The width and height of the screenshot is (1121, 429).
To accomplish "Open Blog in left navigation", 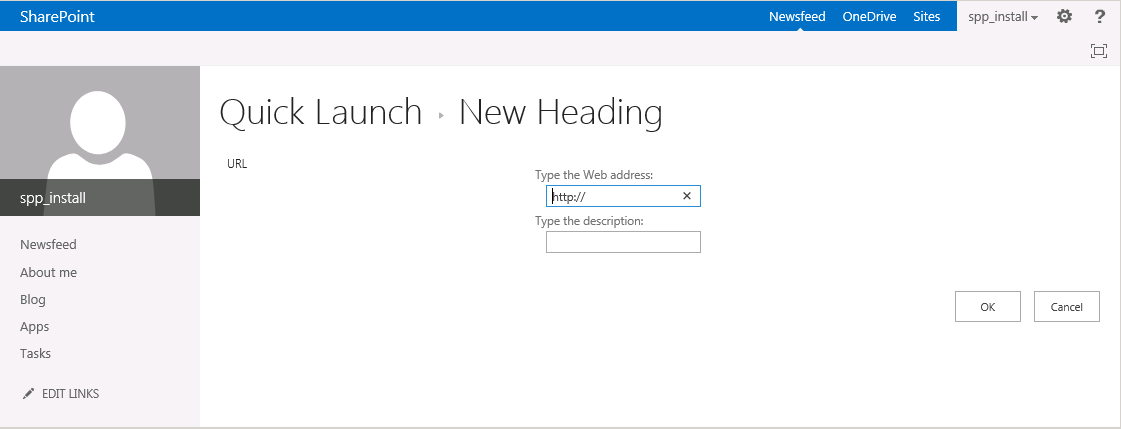I will [33, 300].
